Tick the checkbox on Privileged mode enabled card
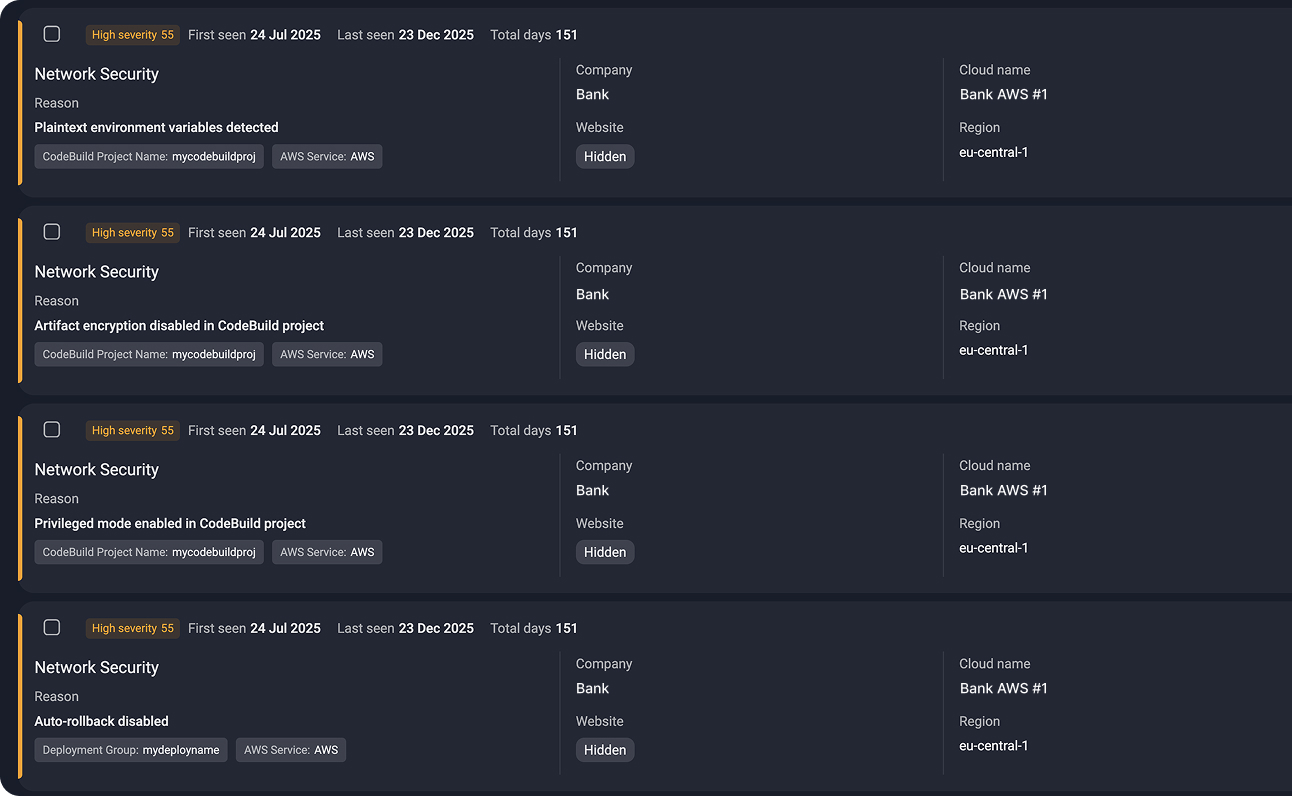The width and height of the screenshot is (1292, 796). click(x=52, y=430)
